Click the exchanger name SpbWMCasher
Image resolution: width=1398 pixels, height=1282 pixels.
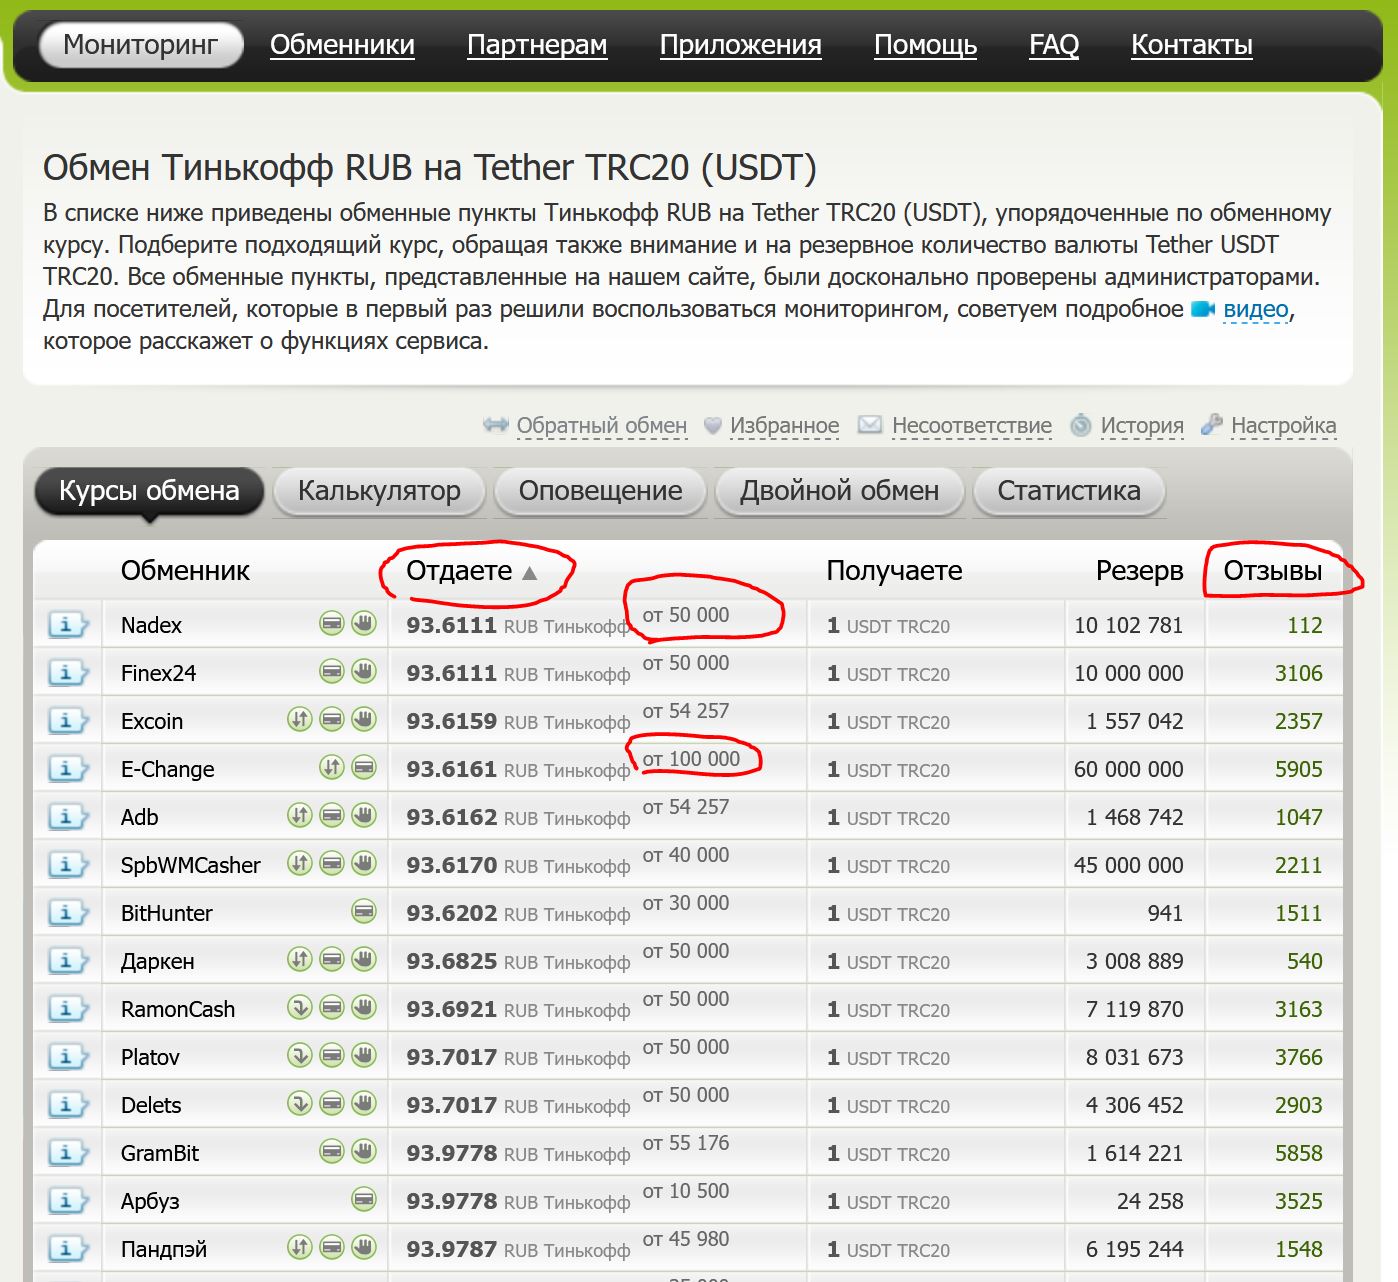(191, 865)
